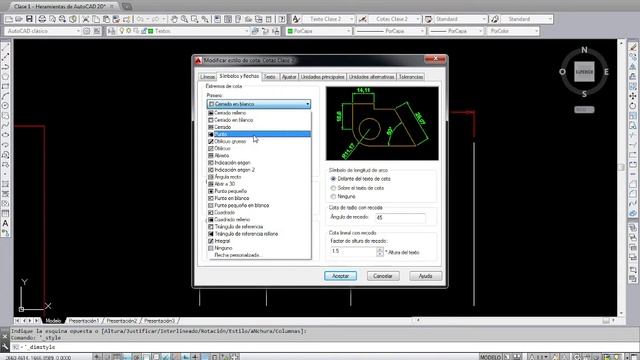Click the ViewCube SUPERIOR face
640x360 pixels.
click(x=584, y=72)
